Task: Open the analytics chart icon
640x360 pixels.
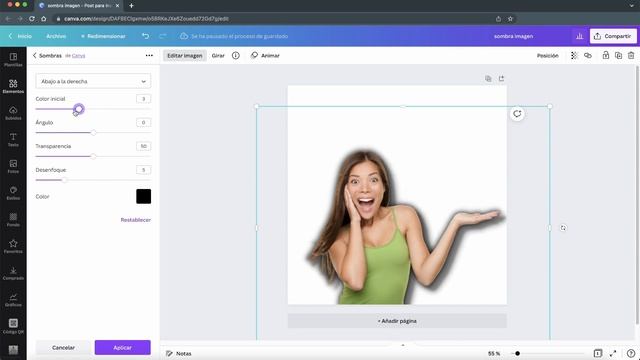Action: coord(579,36)
